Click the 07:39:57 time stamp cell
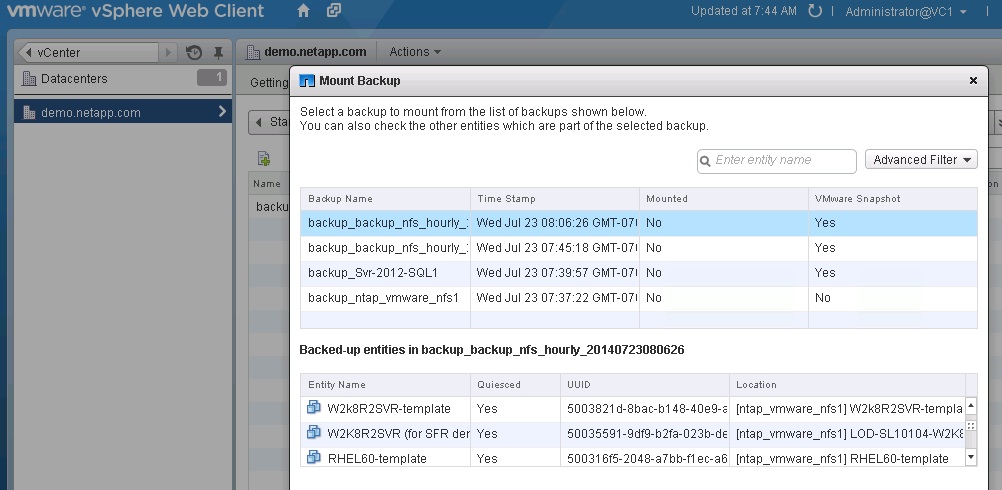 555,273
